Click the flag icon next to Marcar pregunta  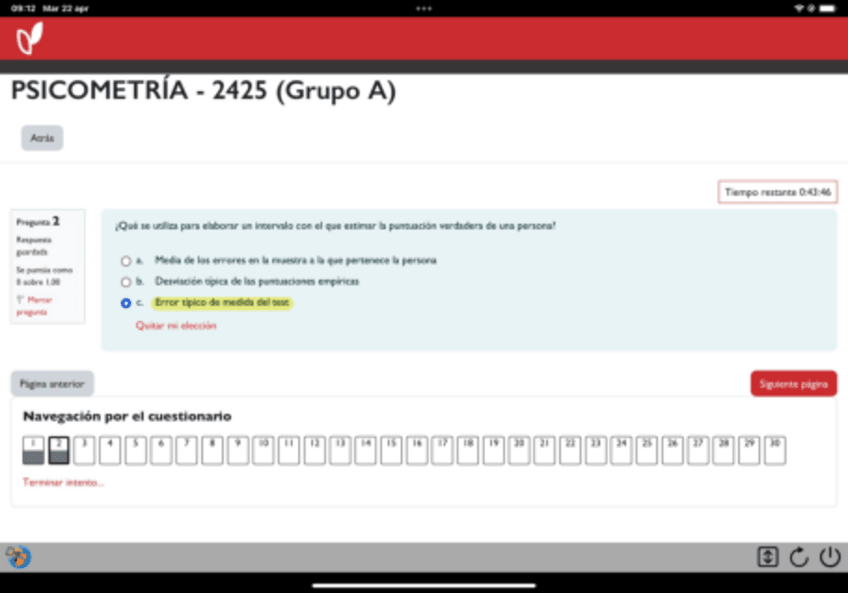tap(21, 299)
